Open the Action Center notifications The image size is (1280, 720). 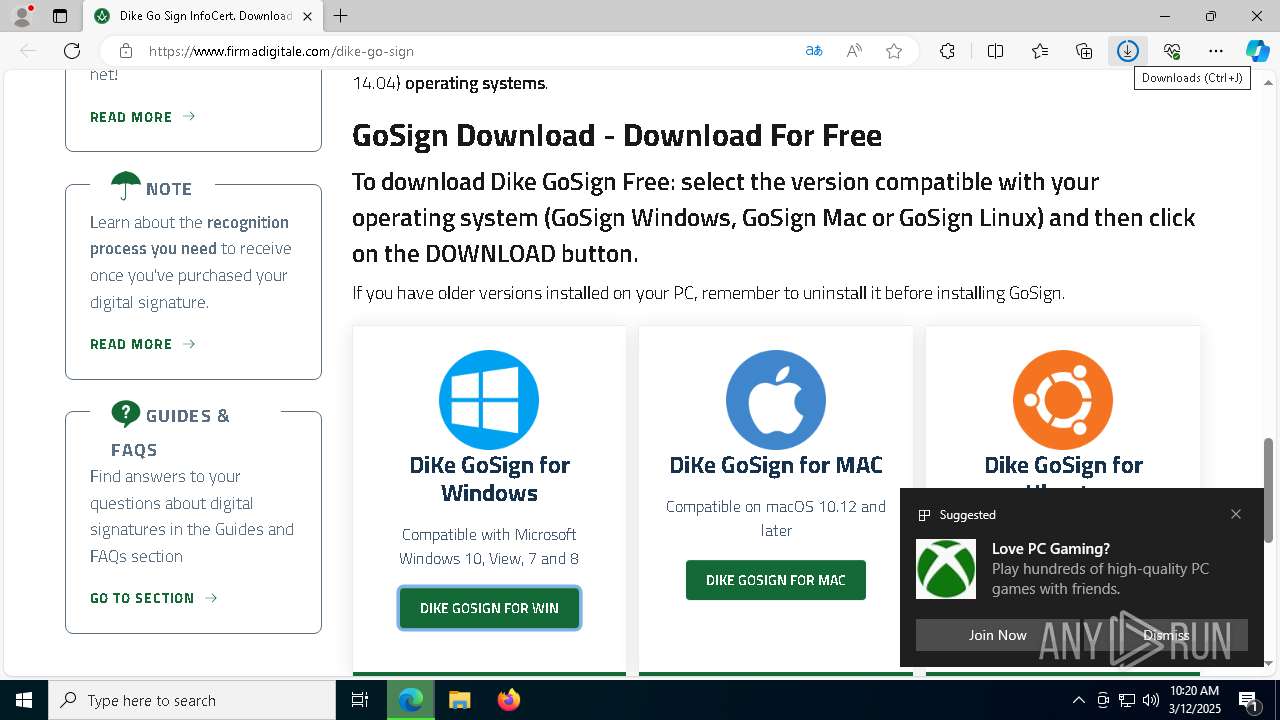pos(1249,700)
